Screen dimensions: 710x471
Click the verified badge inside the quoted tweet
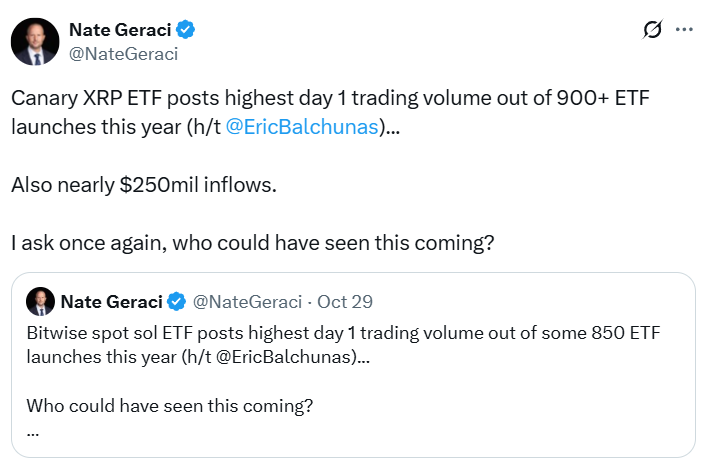(177, 301)
